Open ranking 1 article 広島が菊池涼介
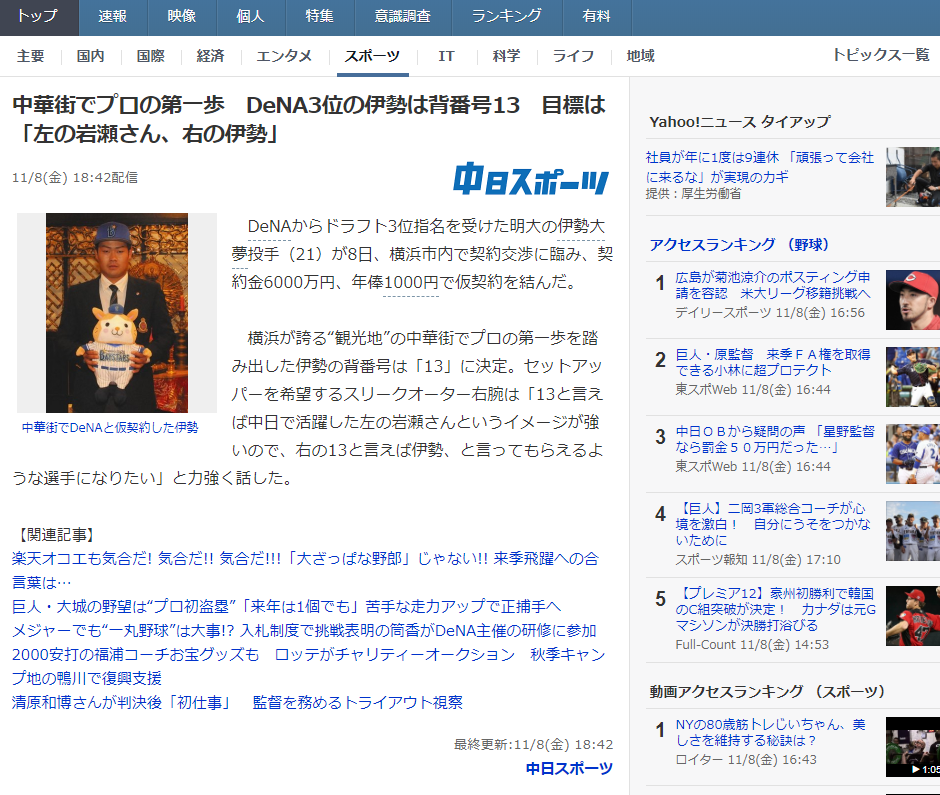 773,285
